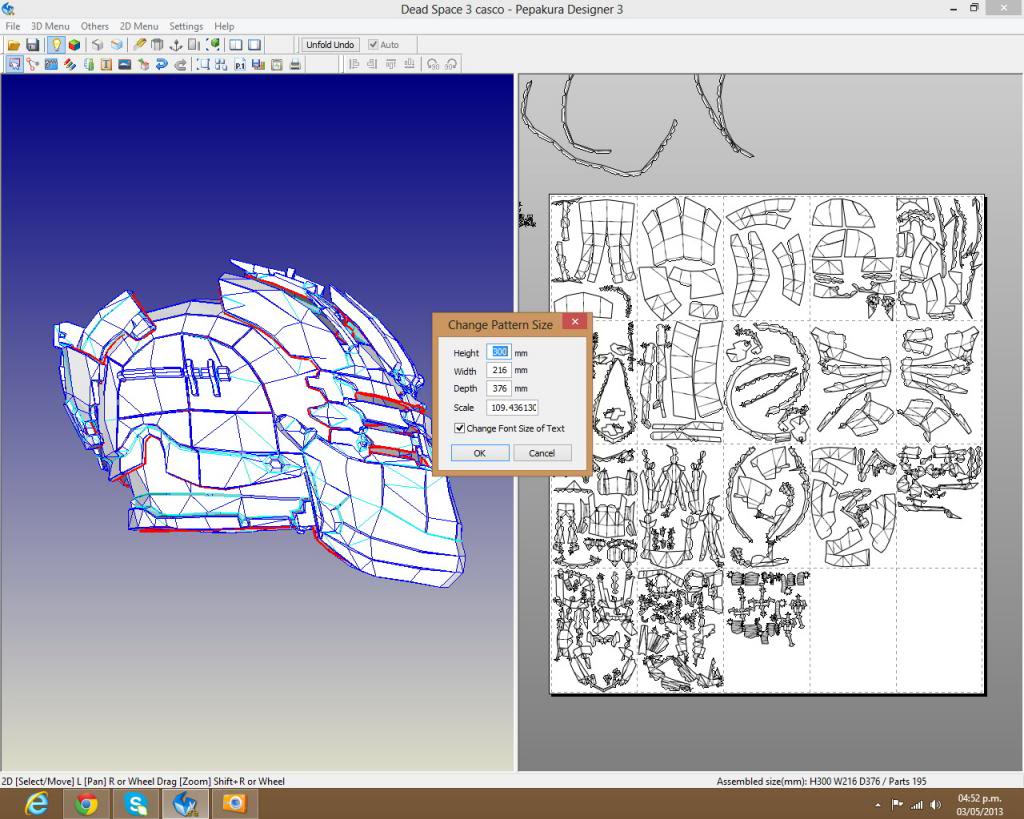Click the Height input field
Image resolution: width=1024 pixels, height=819 pixels.
pos(499,352)
